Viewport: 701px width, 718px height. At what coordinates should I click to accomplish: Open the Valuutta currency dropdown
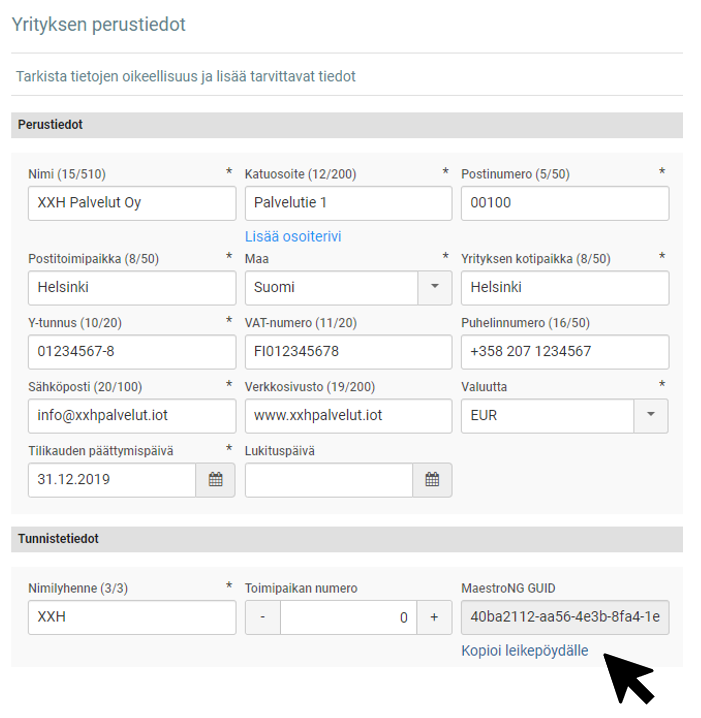(x=651, y=416)
